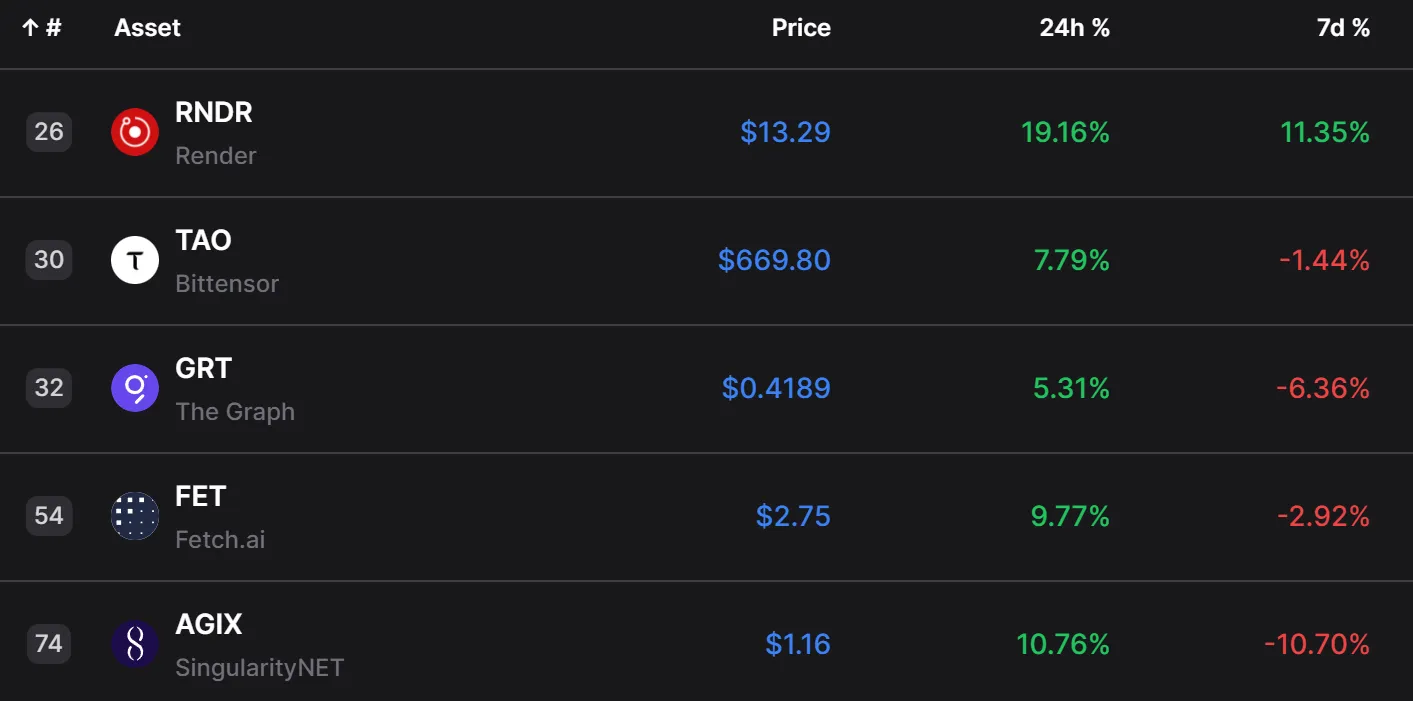Image resolution: width=1413 pixels, height=701 pixels.
Task: Open the TAO asset name link
Action: (x=203, y=241)
